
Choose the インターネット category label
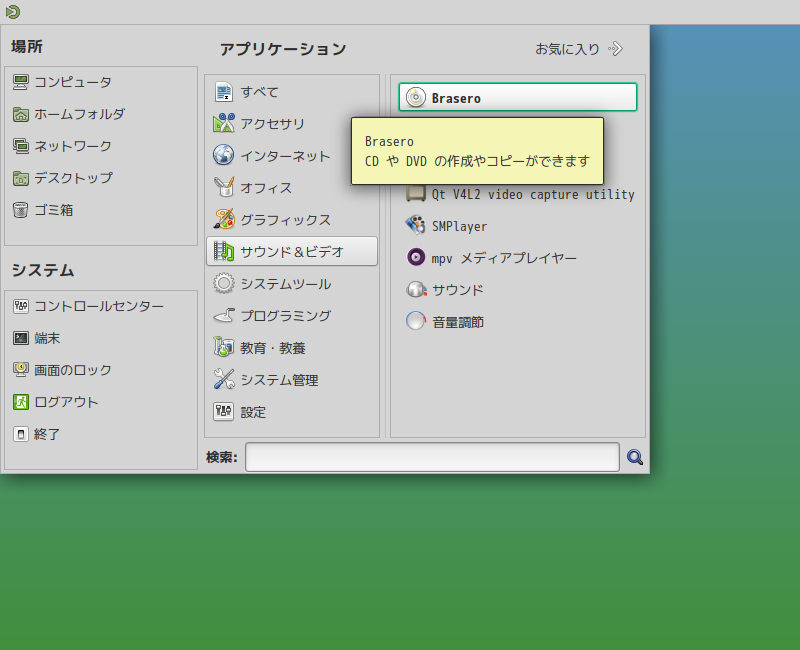(x=285, y=156)
